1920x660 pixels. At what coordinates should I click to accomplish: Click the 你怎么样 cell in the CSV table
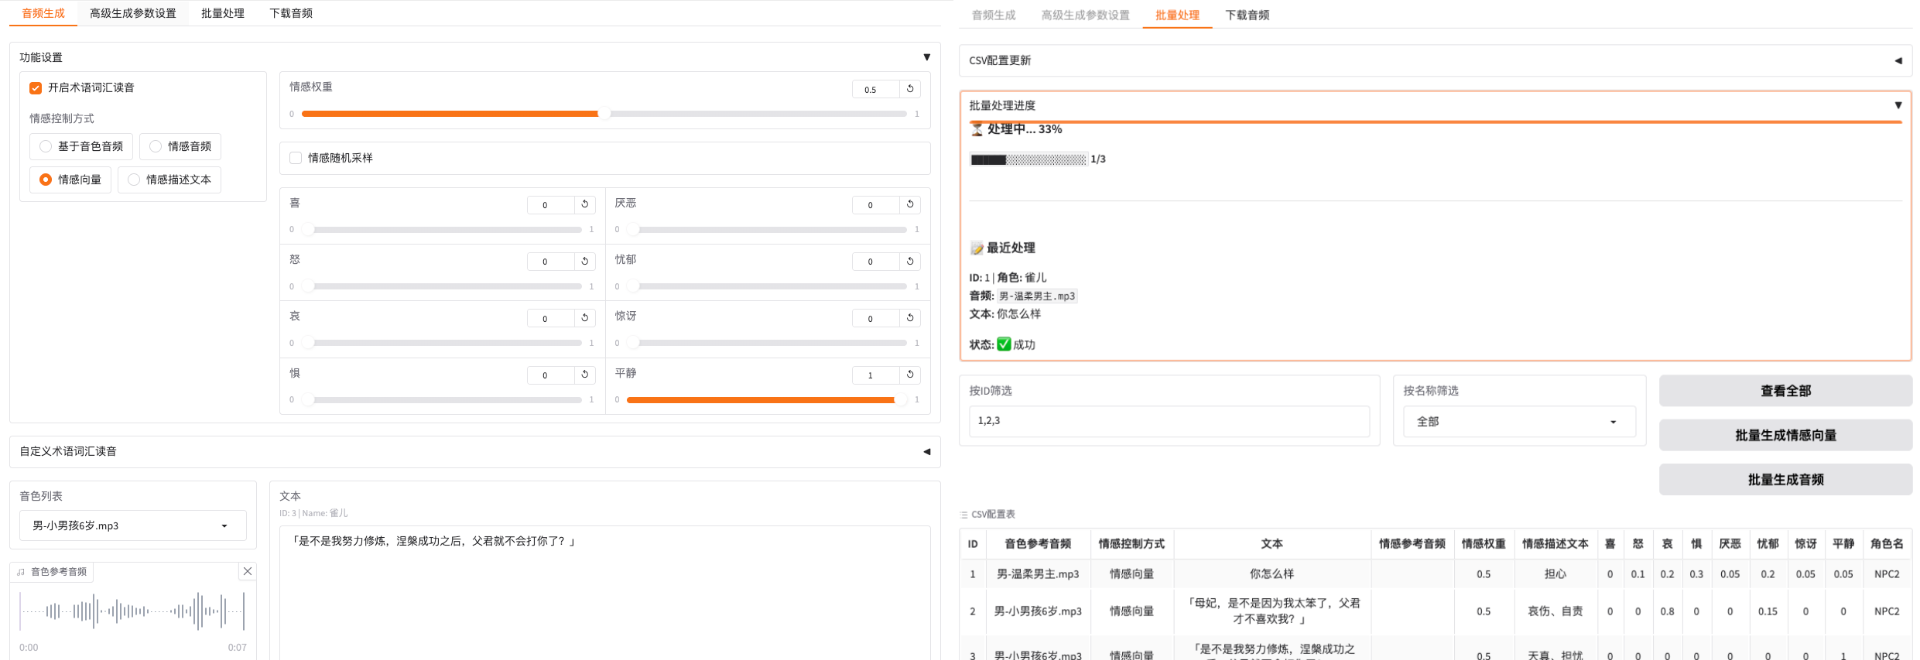[x=1271, y=574]
